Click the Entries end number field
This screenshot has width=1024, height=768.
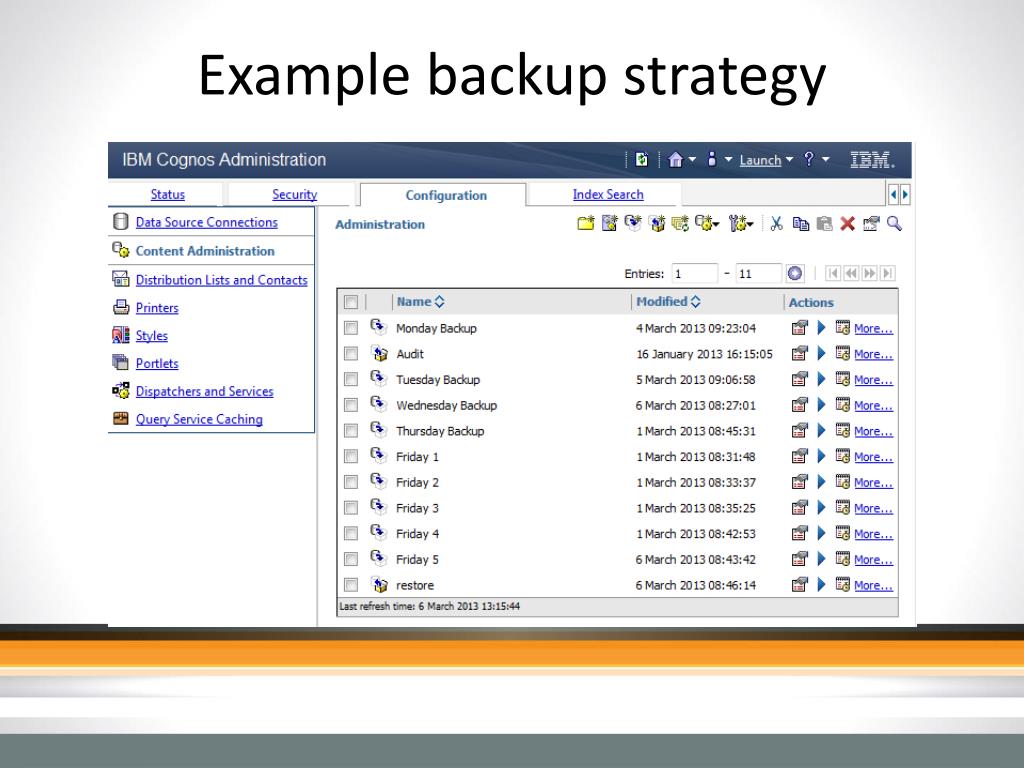coord(758,274)
